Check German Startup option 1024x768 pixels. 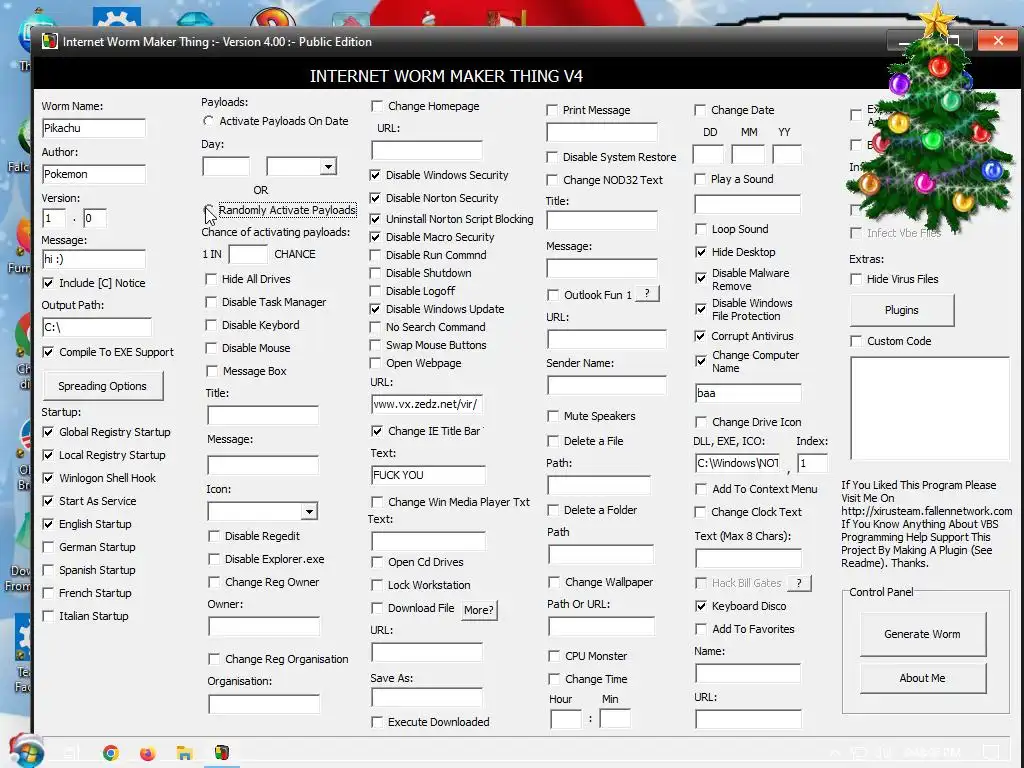click(48, 547)
